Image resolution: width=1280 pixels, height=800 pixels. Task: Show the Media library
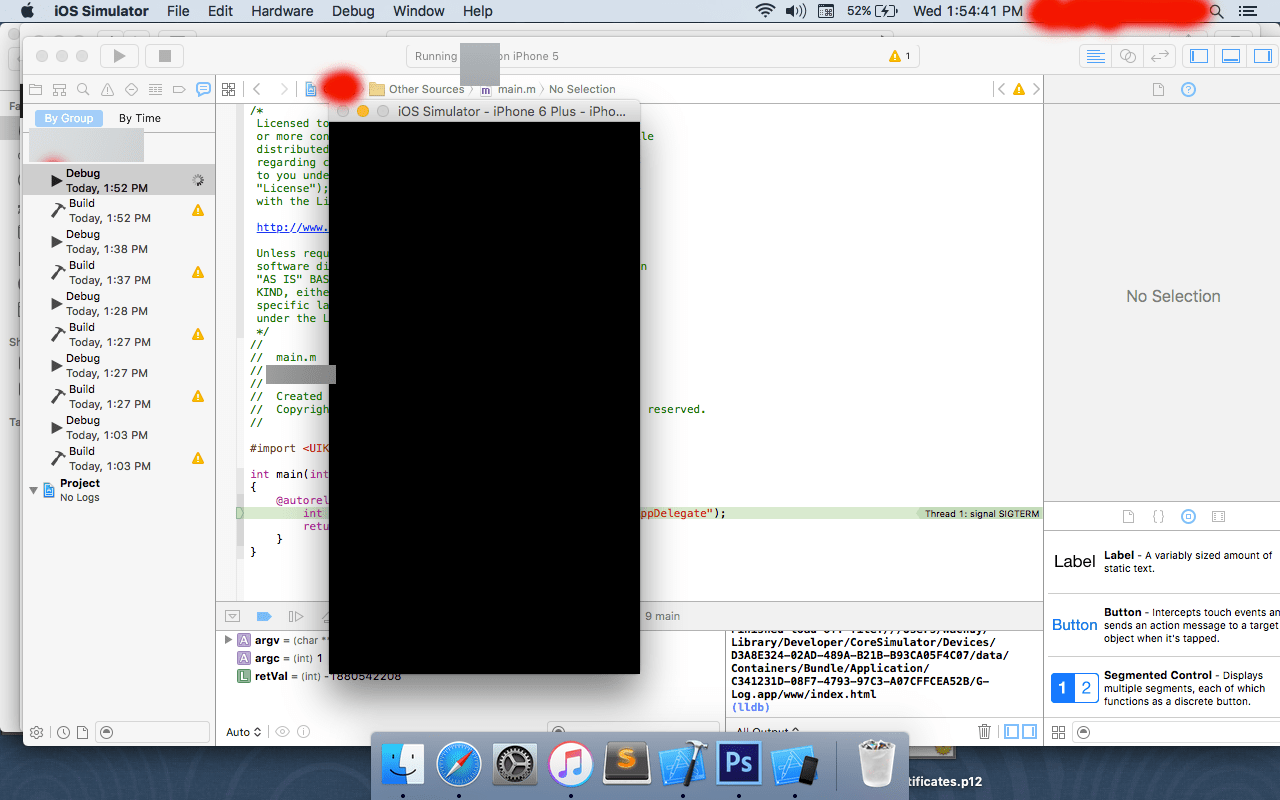[1218, 517]
